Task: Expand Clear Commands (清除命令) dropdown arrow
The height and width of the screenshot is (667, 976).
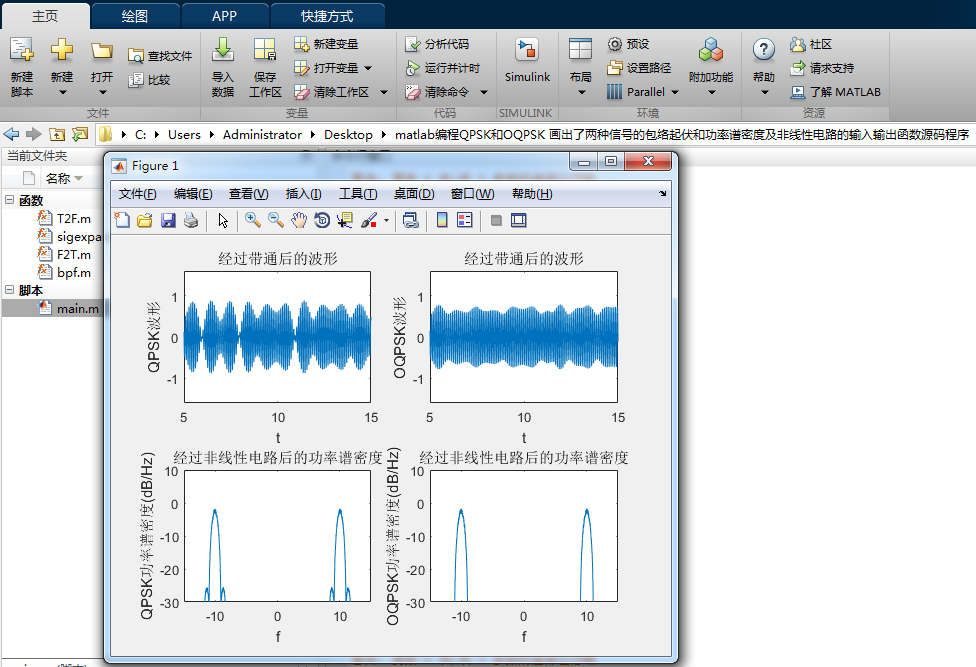Action: (484, 92)
